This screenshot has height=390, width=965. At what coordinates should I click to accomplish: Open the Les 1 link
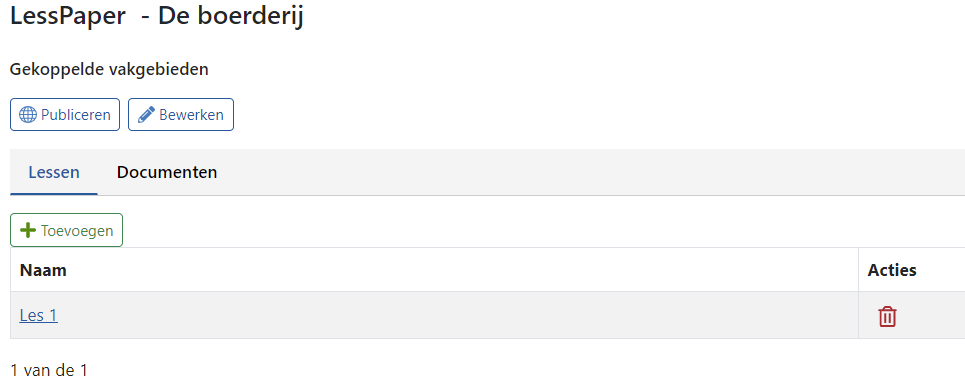[38, 316]
